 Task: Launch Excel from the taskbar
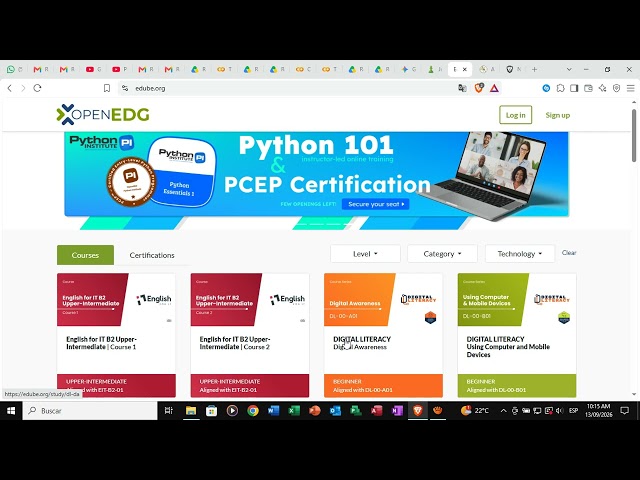tap(294, 411)
